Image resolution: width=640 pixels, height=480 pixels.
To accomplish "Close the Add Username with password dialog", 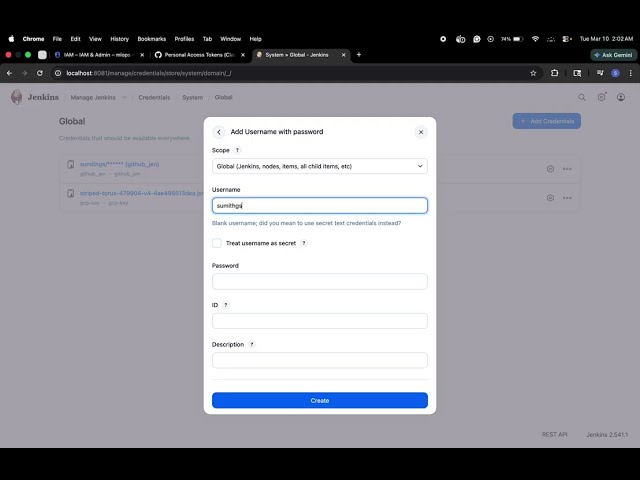I will pos(421,132).
